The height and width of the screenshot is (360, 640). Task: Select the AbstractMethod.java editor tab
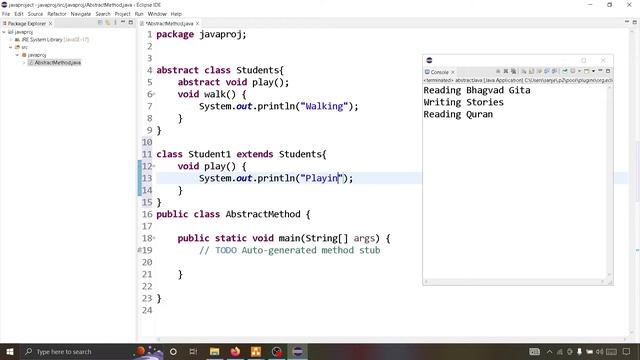click(x=169, y=24)
